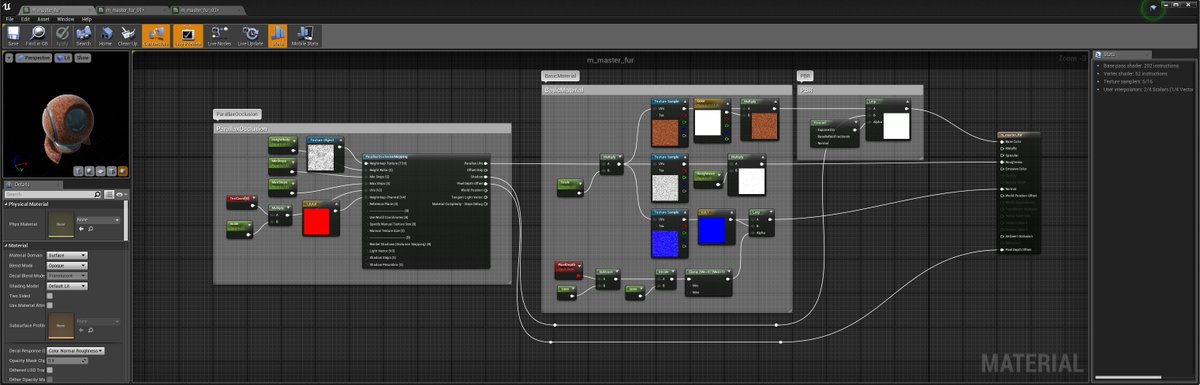
Task: Open the Details eye visibility options
Action: 121,194
